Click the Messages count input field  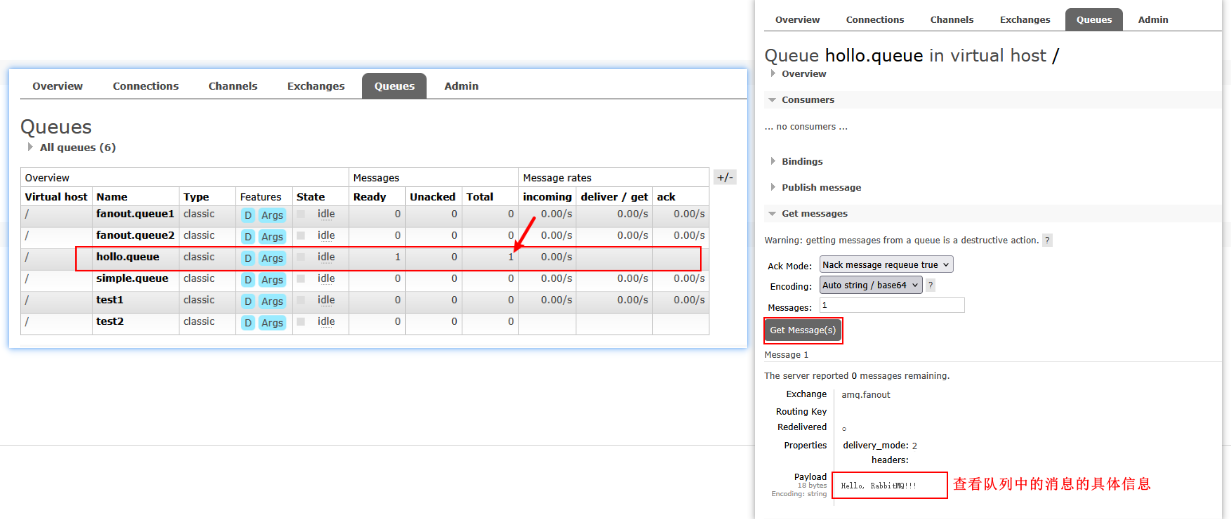click(x=891, y=306)
